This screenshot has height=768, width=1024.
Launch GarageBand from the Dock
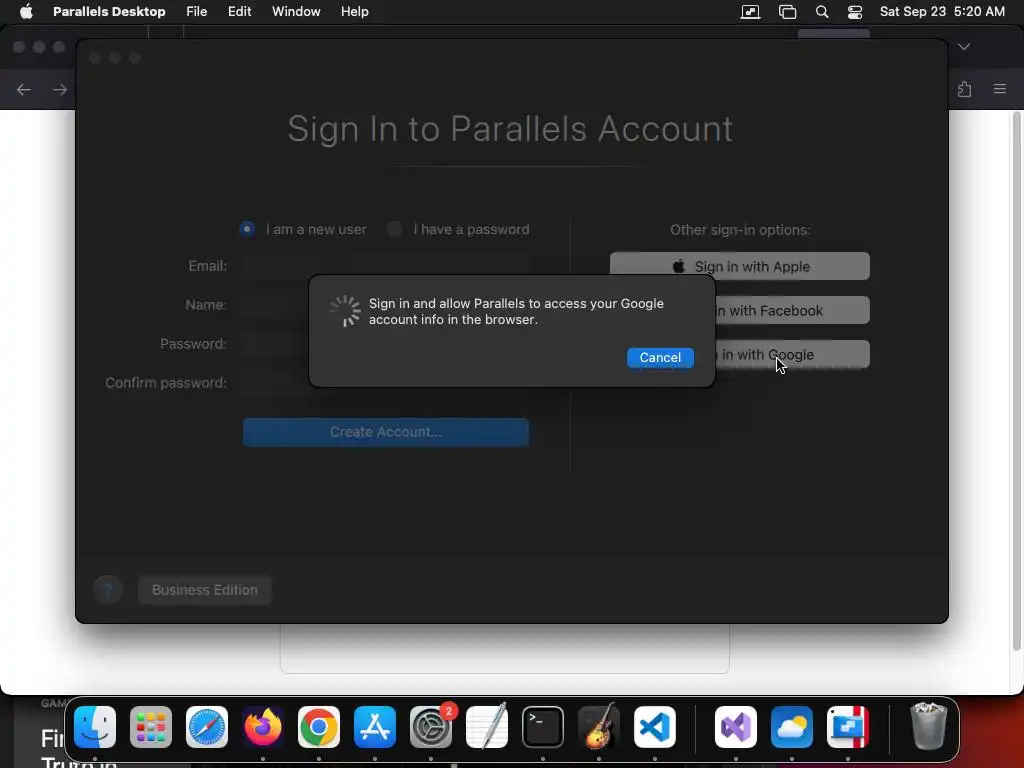coord(599,727)
